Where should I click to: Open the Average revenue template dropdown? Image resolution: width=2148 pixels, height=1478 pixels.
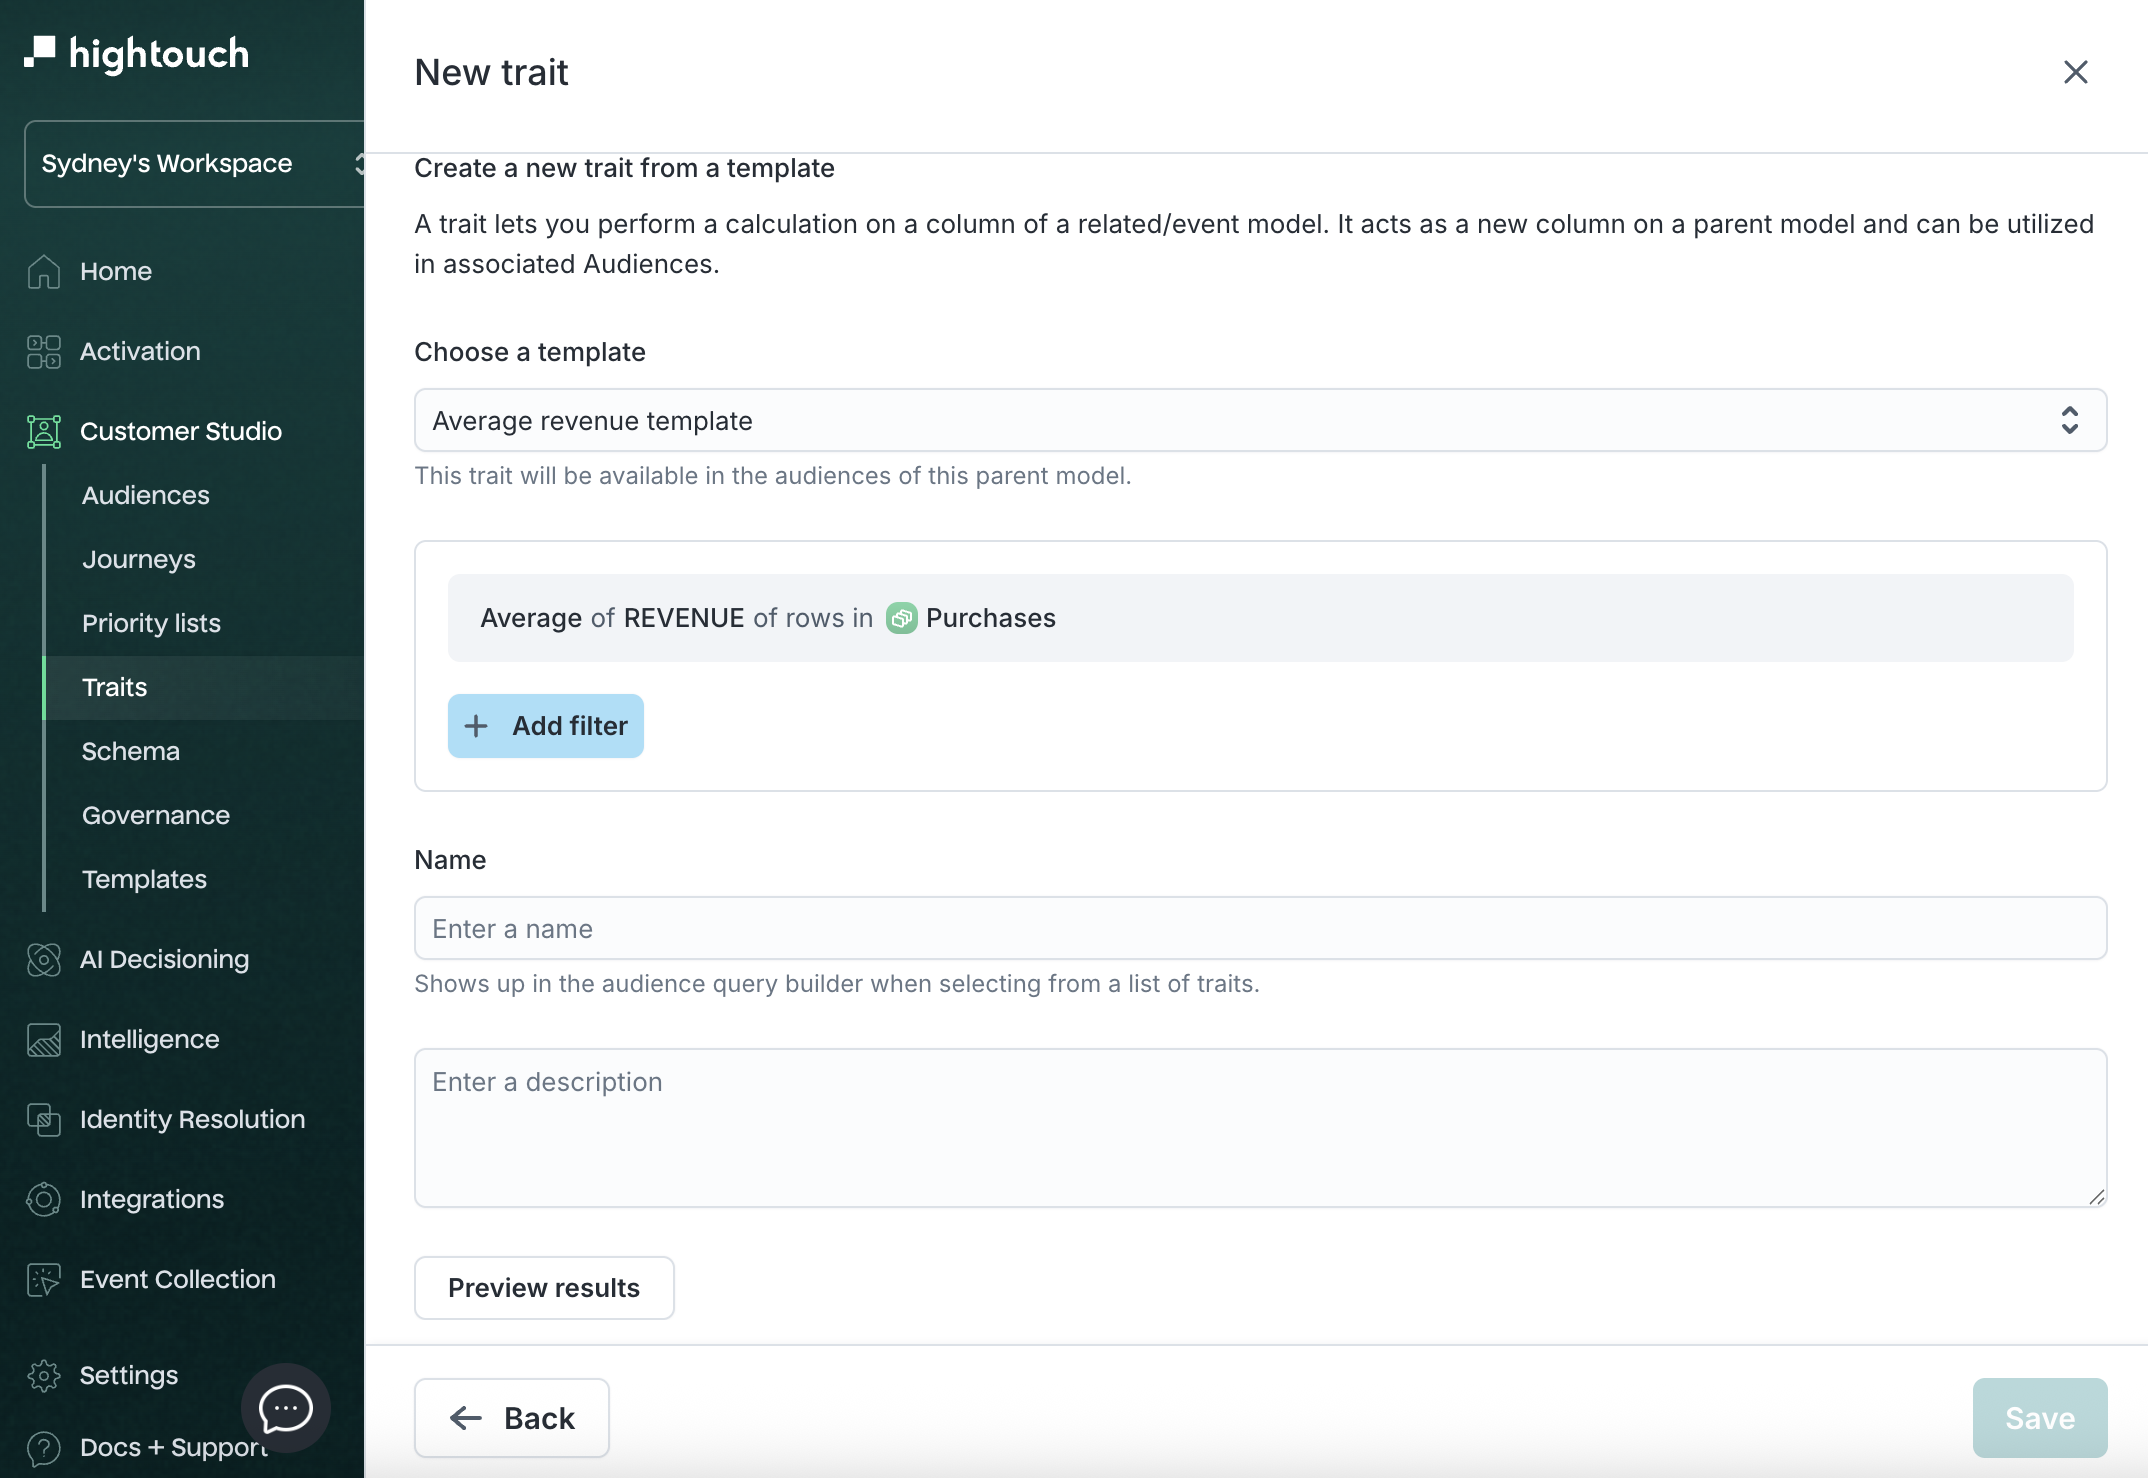tap(1260, 420)
